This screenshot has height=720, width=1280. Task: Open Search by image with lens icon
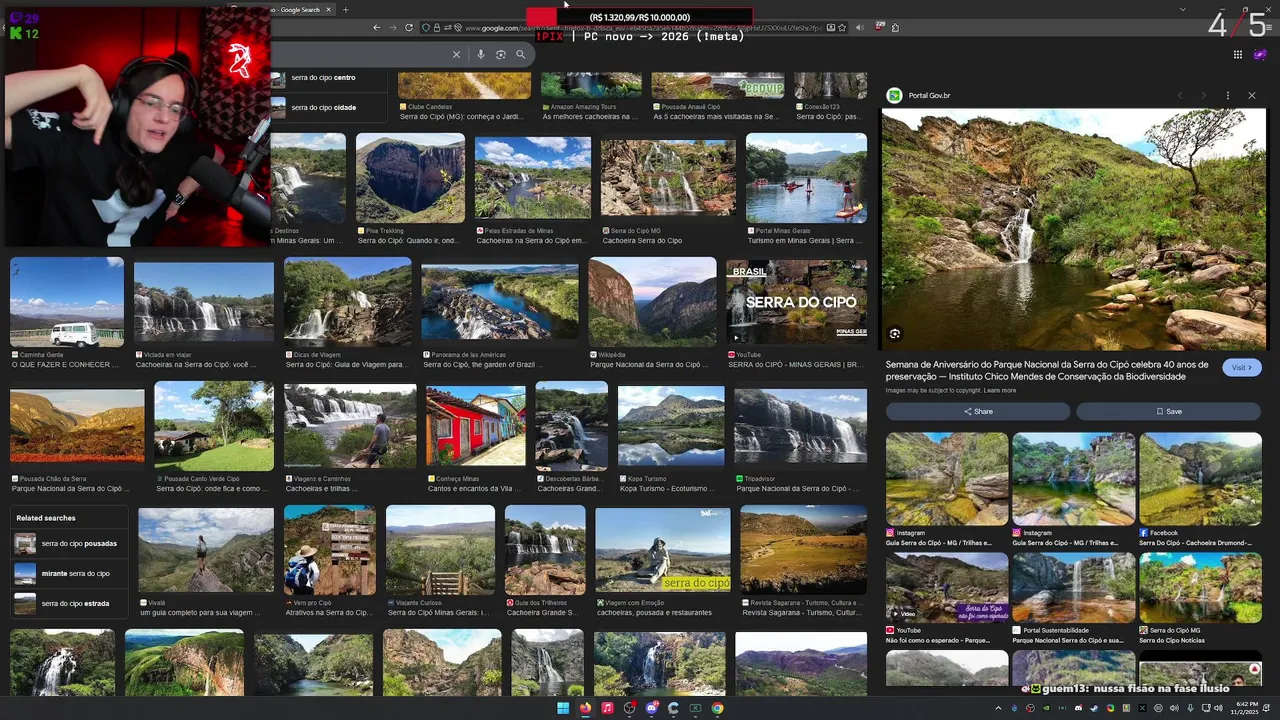[x=501, y=55]
